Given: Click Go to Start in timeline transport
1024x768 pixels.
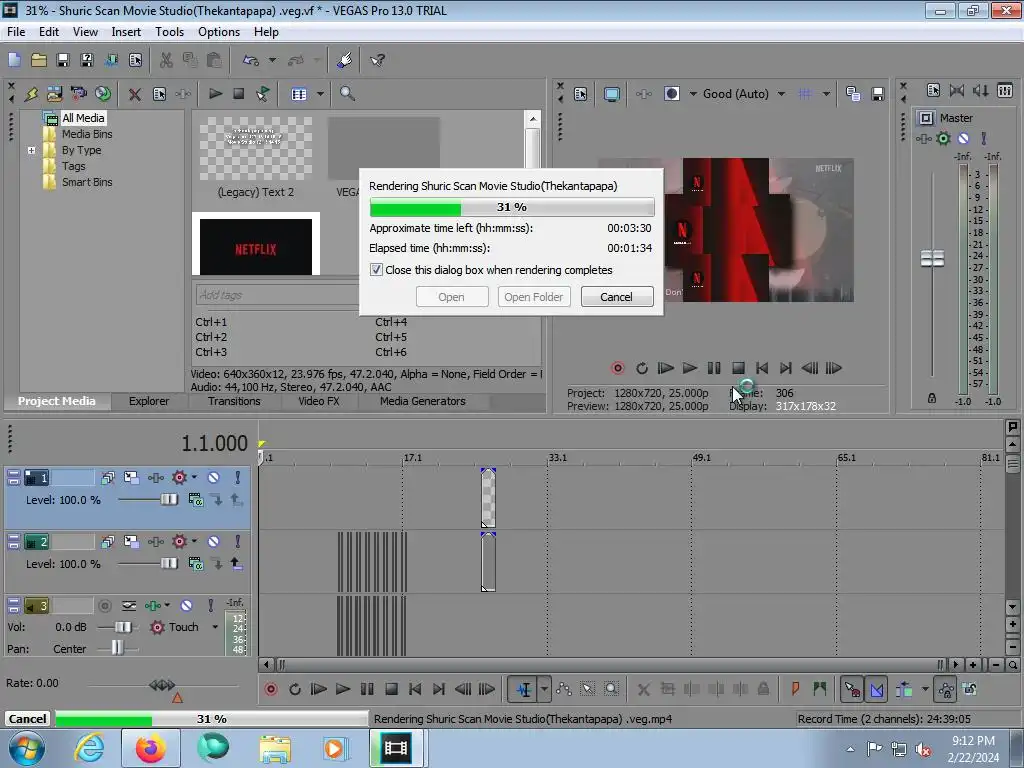Looking at the screenshot, I should click(415, 689).
